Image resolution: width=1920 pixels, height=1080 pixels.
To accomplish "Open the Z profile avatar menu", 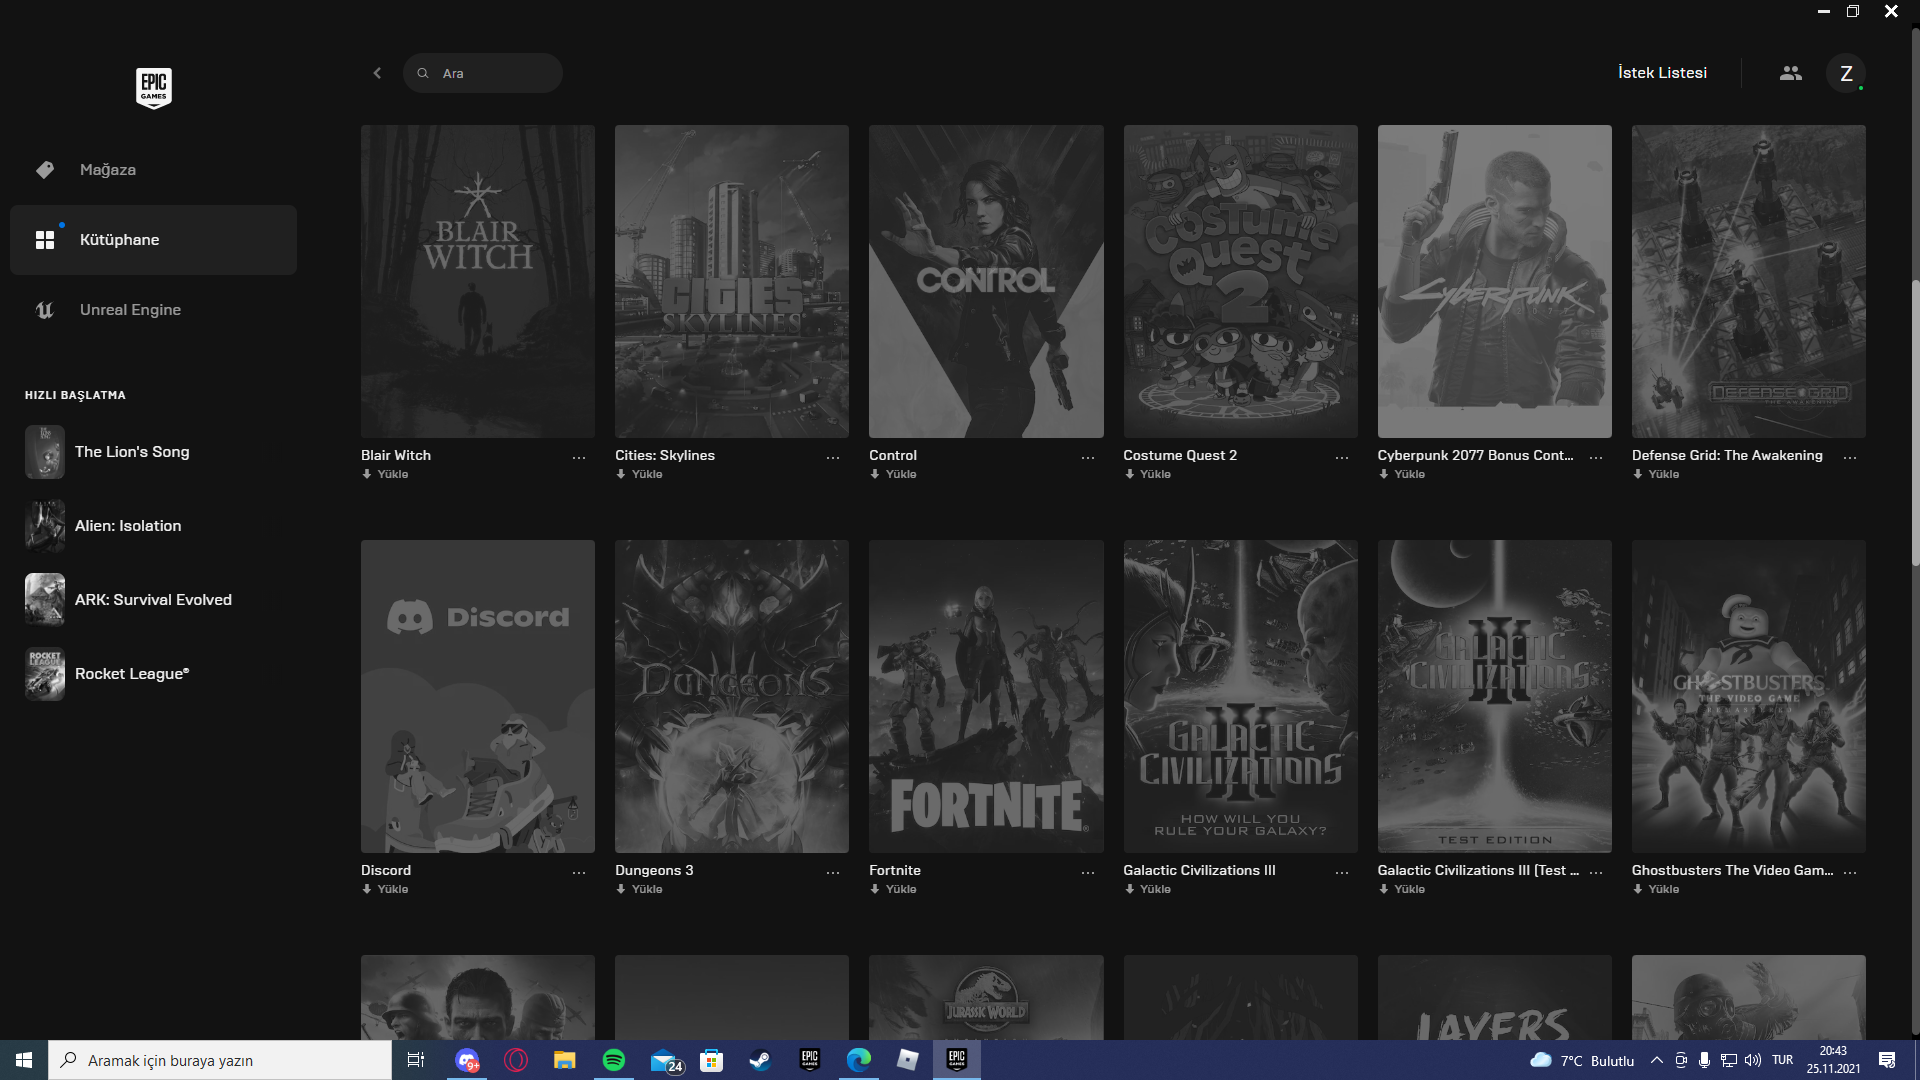I will 1846,73.
